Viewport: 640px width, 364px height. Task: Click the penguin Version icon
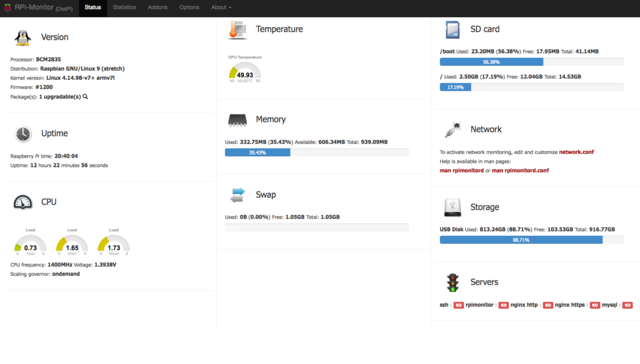23,38
